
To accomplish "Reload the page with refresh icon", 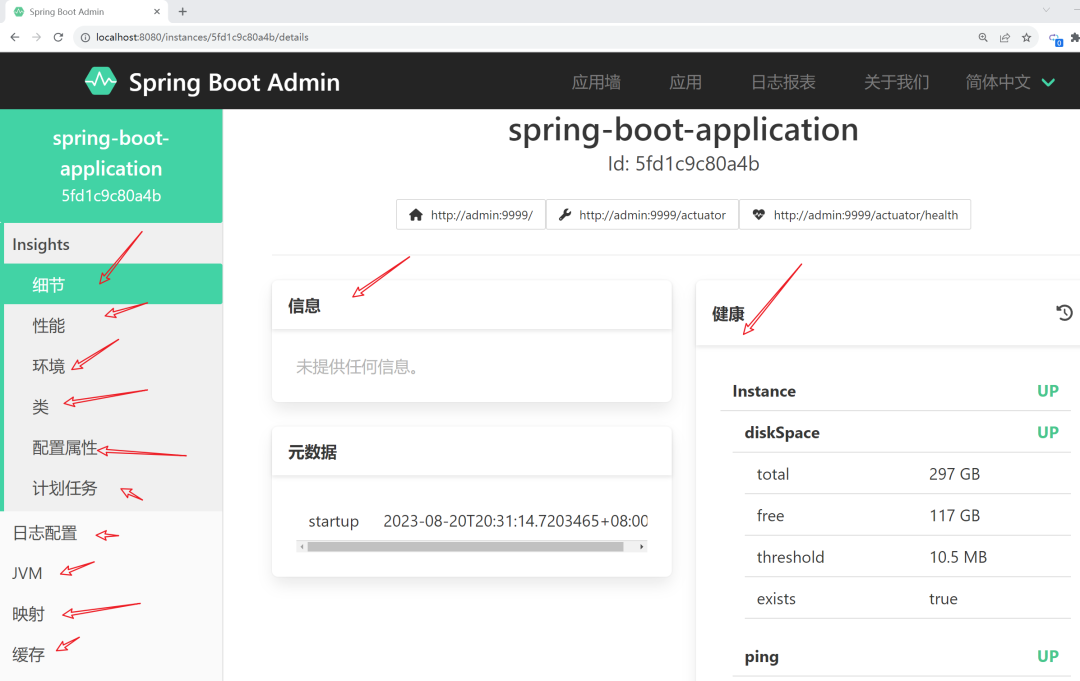I will click(x=59, y=37).
